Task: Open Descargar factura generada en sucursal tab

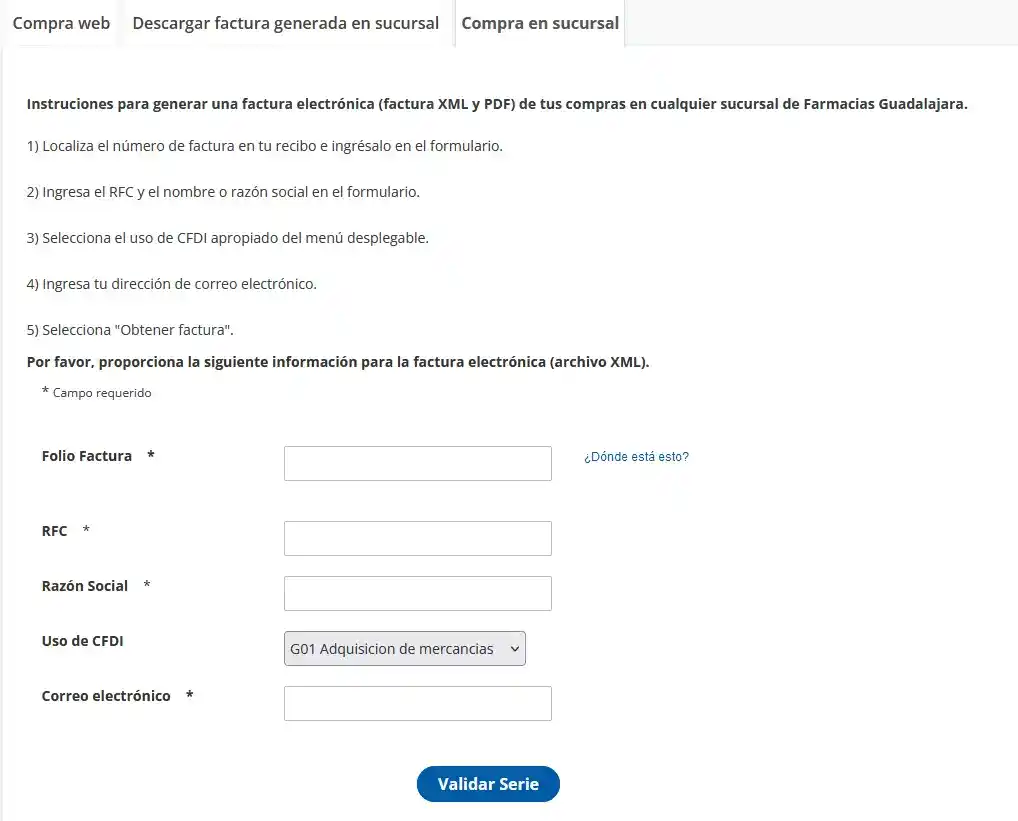Action: [x=286, y=23]
